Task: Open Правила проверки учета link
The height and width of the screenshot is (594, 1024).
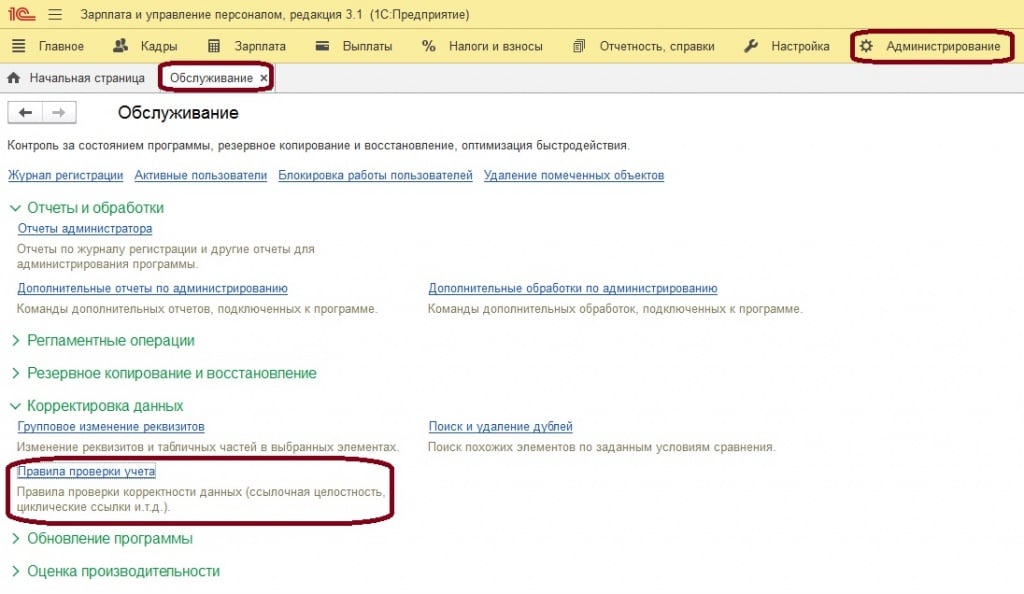Action: pyautogui.click(x=86, y=471)
